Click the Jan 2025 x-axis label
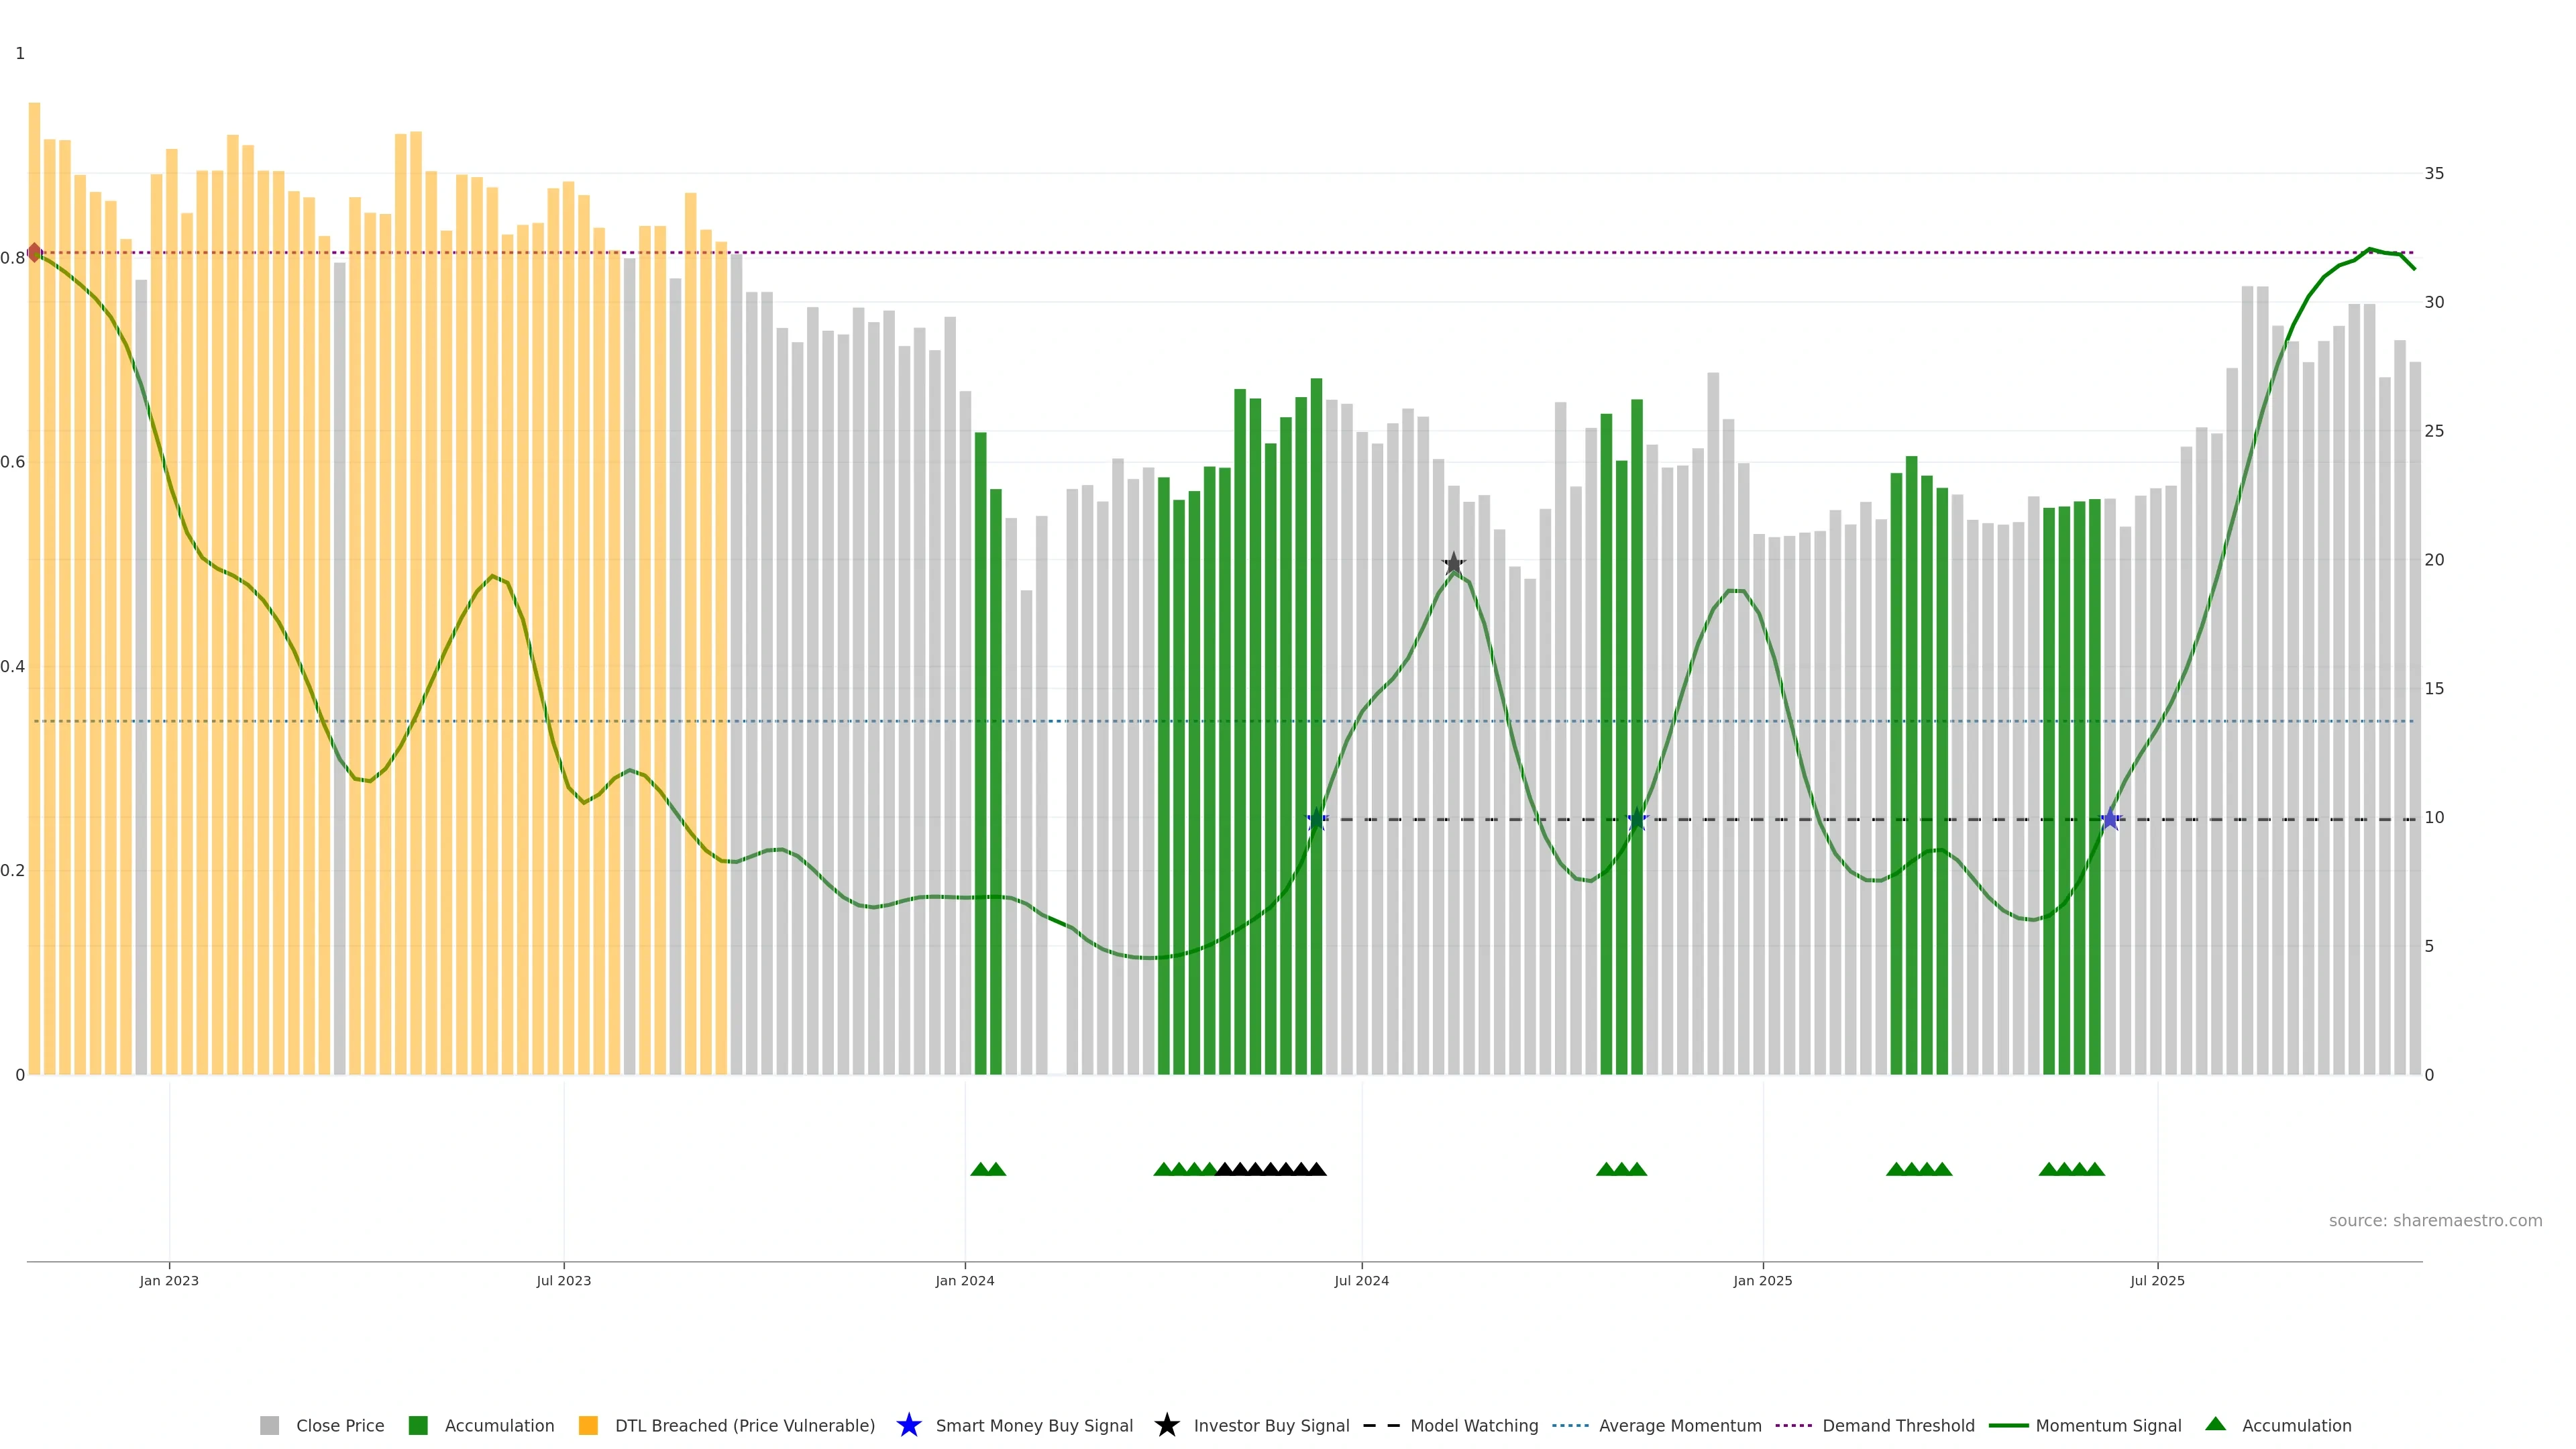This screenshot has height=1449, width=2576. coord(1762,1281)
